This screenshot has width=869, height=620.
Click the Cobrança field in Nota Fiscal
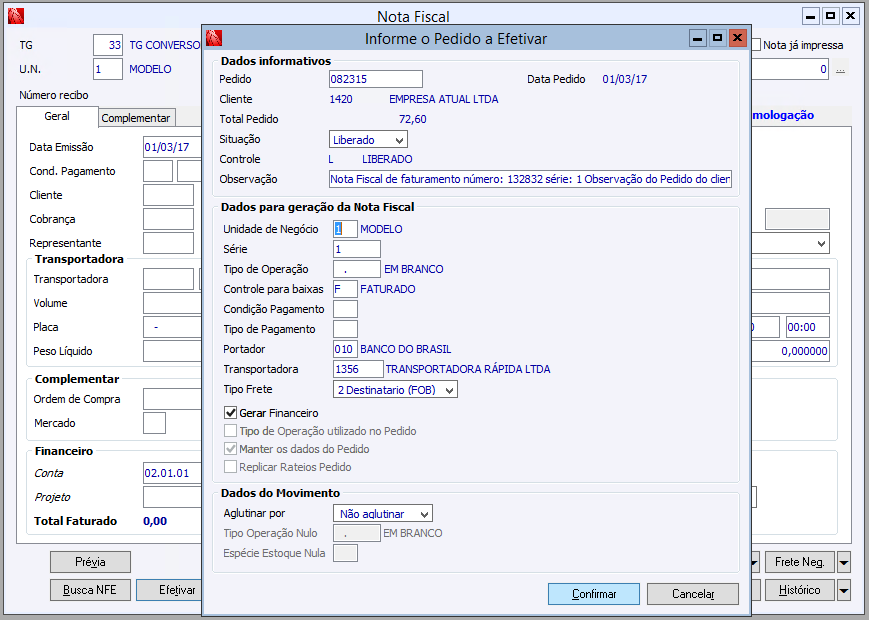tap(168, 219)
